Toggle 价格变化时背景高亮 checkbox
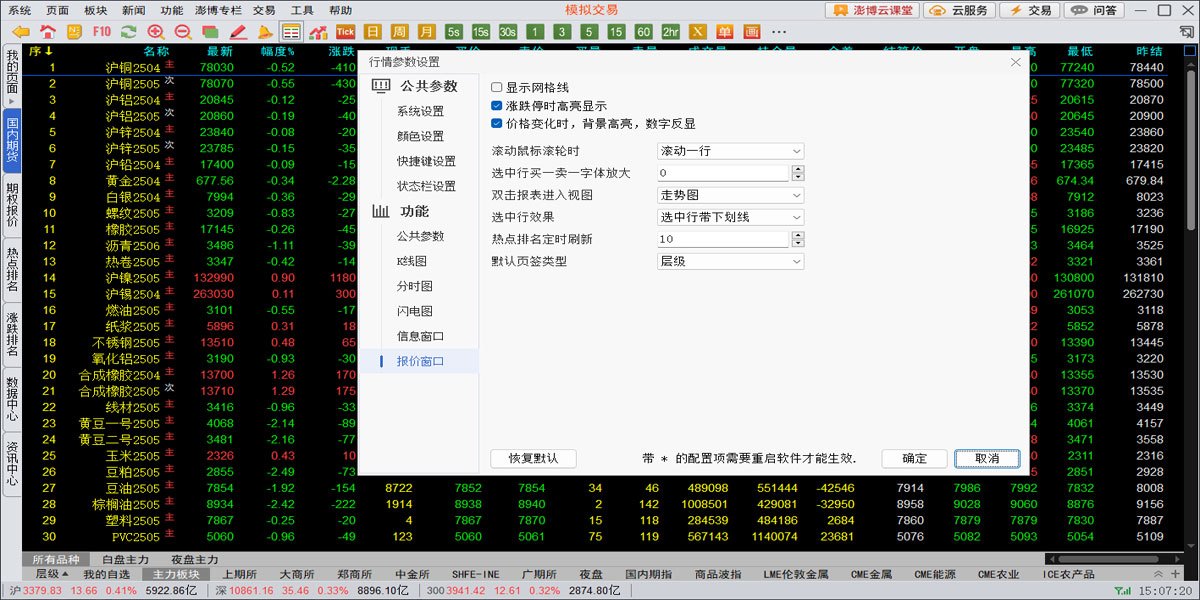The width and height of the screenshot is (1200, 600). coord(497,124)
